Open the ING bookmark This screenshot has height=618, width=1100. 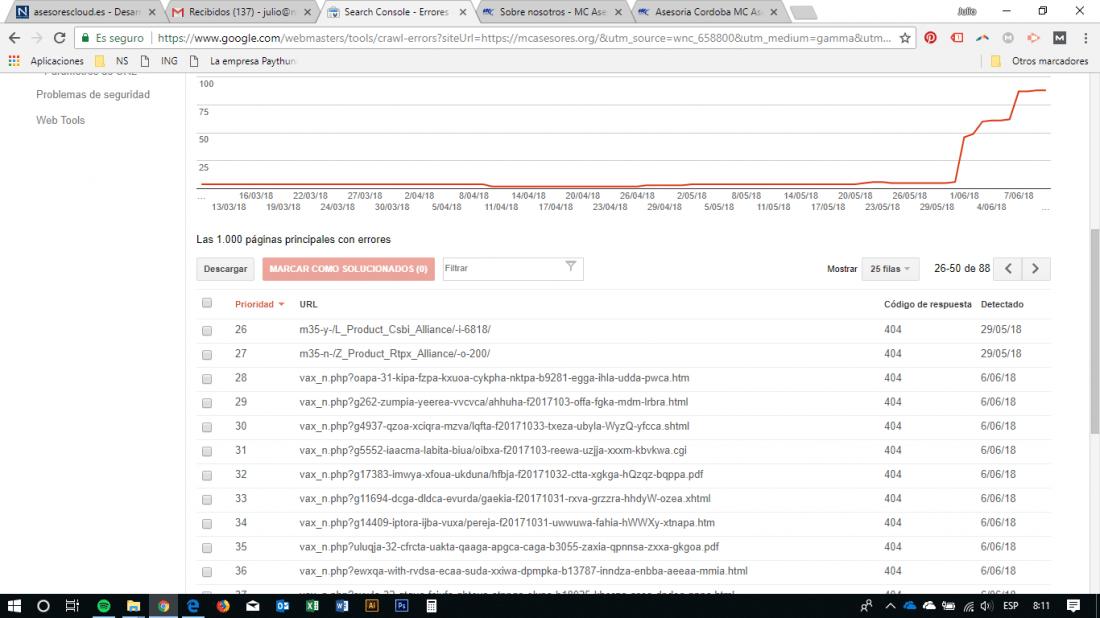pos(160,61)
